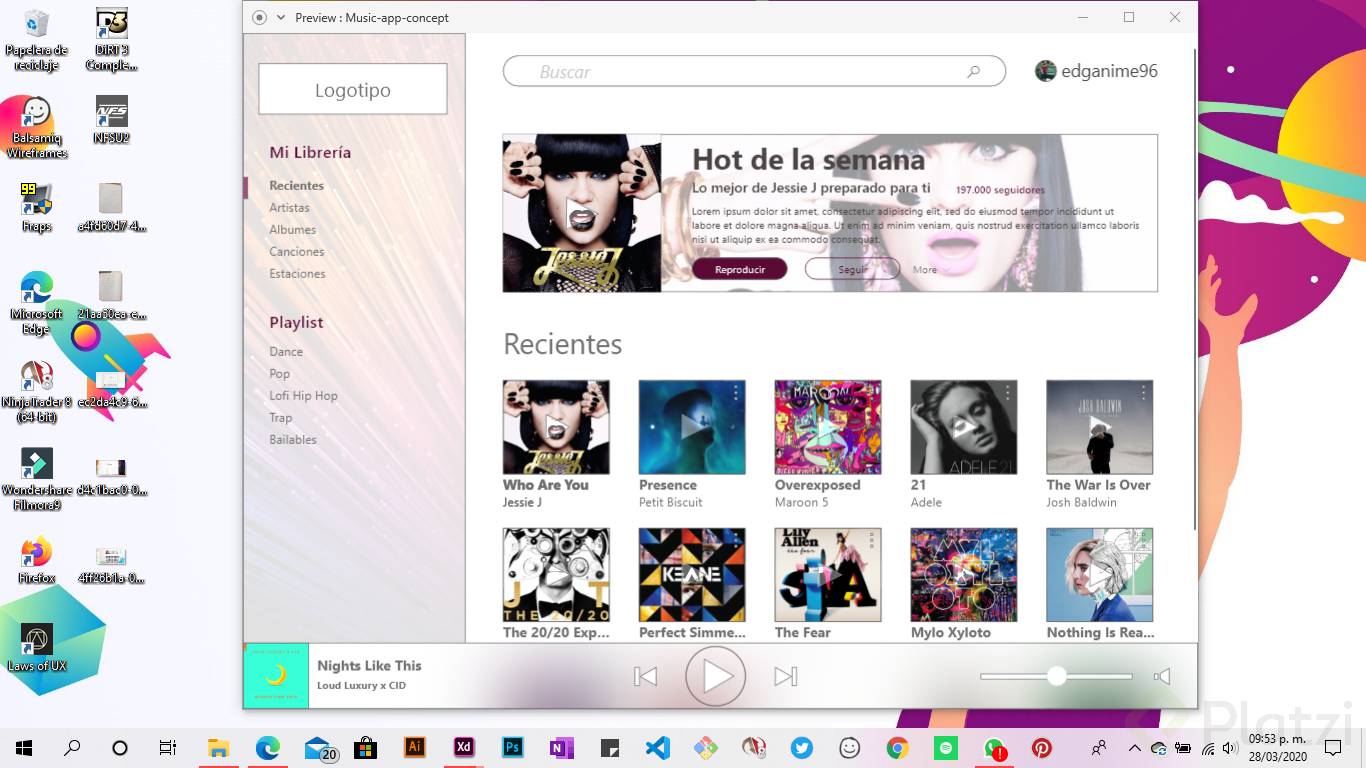Start playback with the large play button

pos(716,677)
